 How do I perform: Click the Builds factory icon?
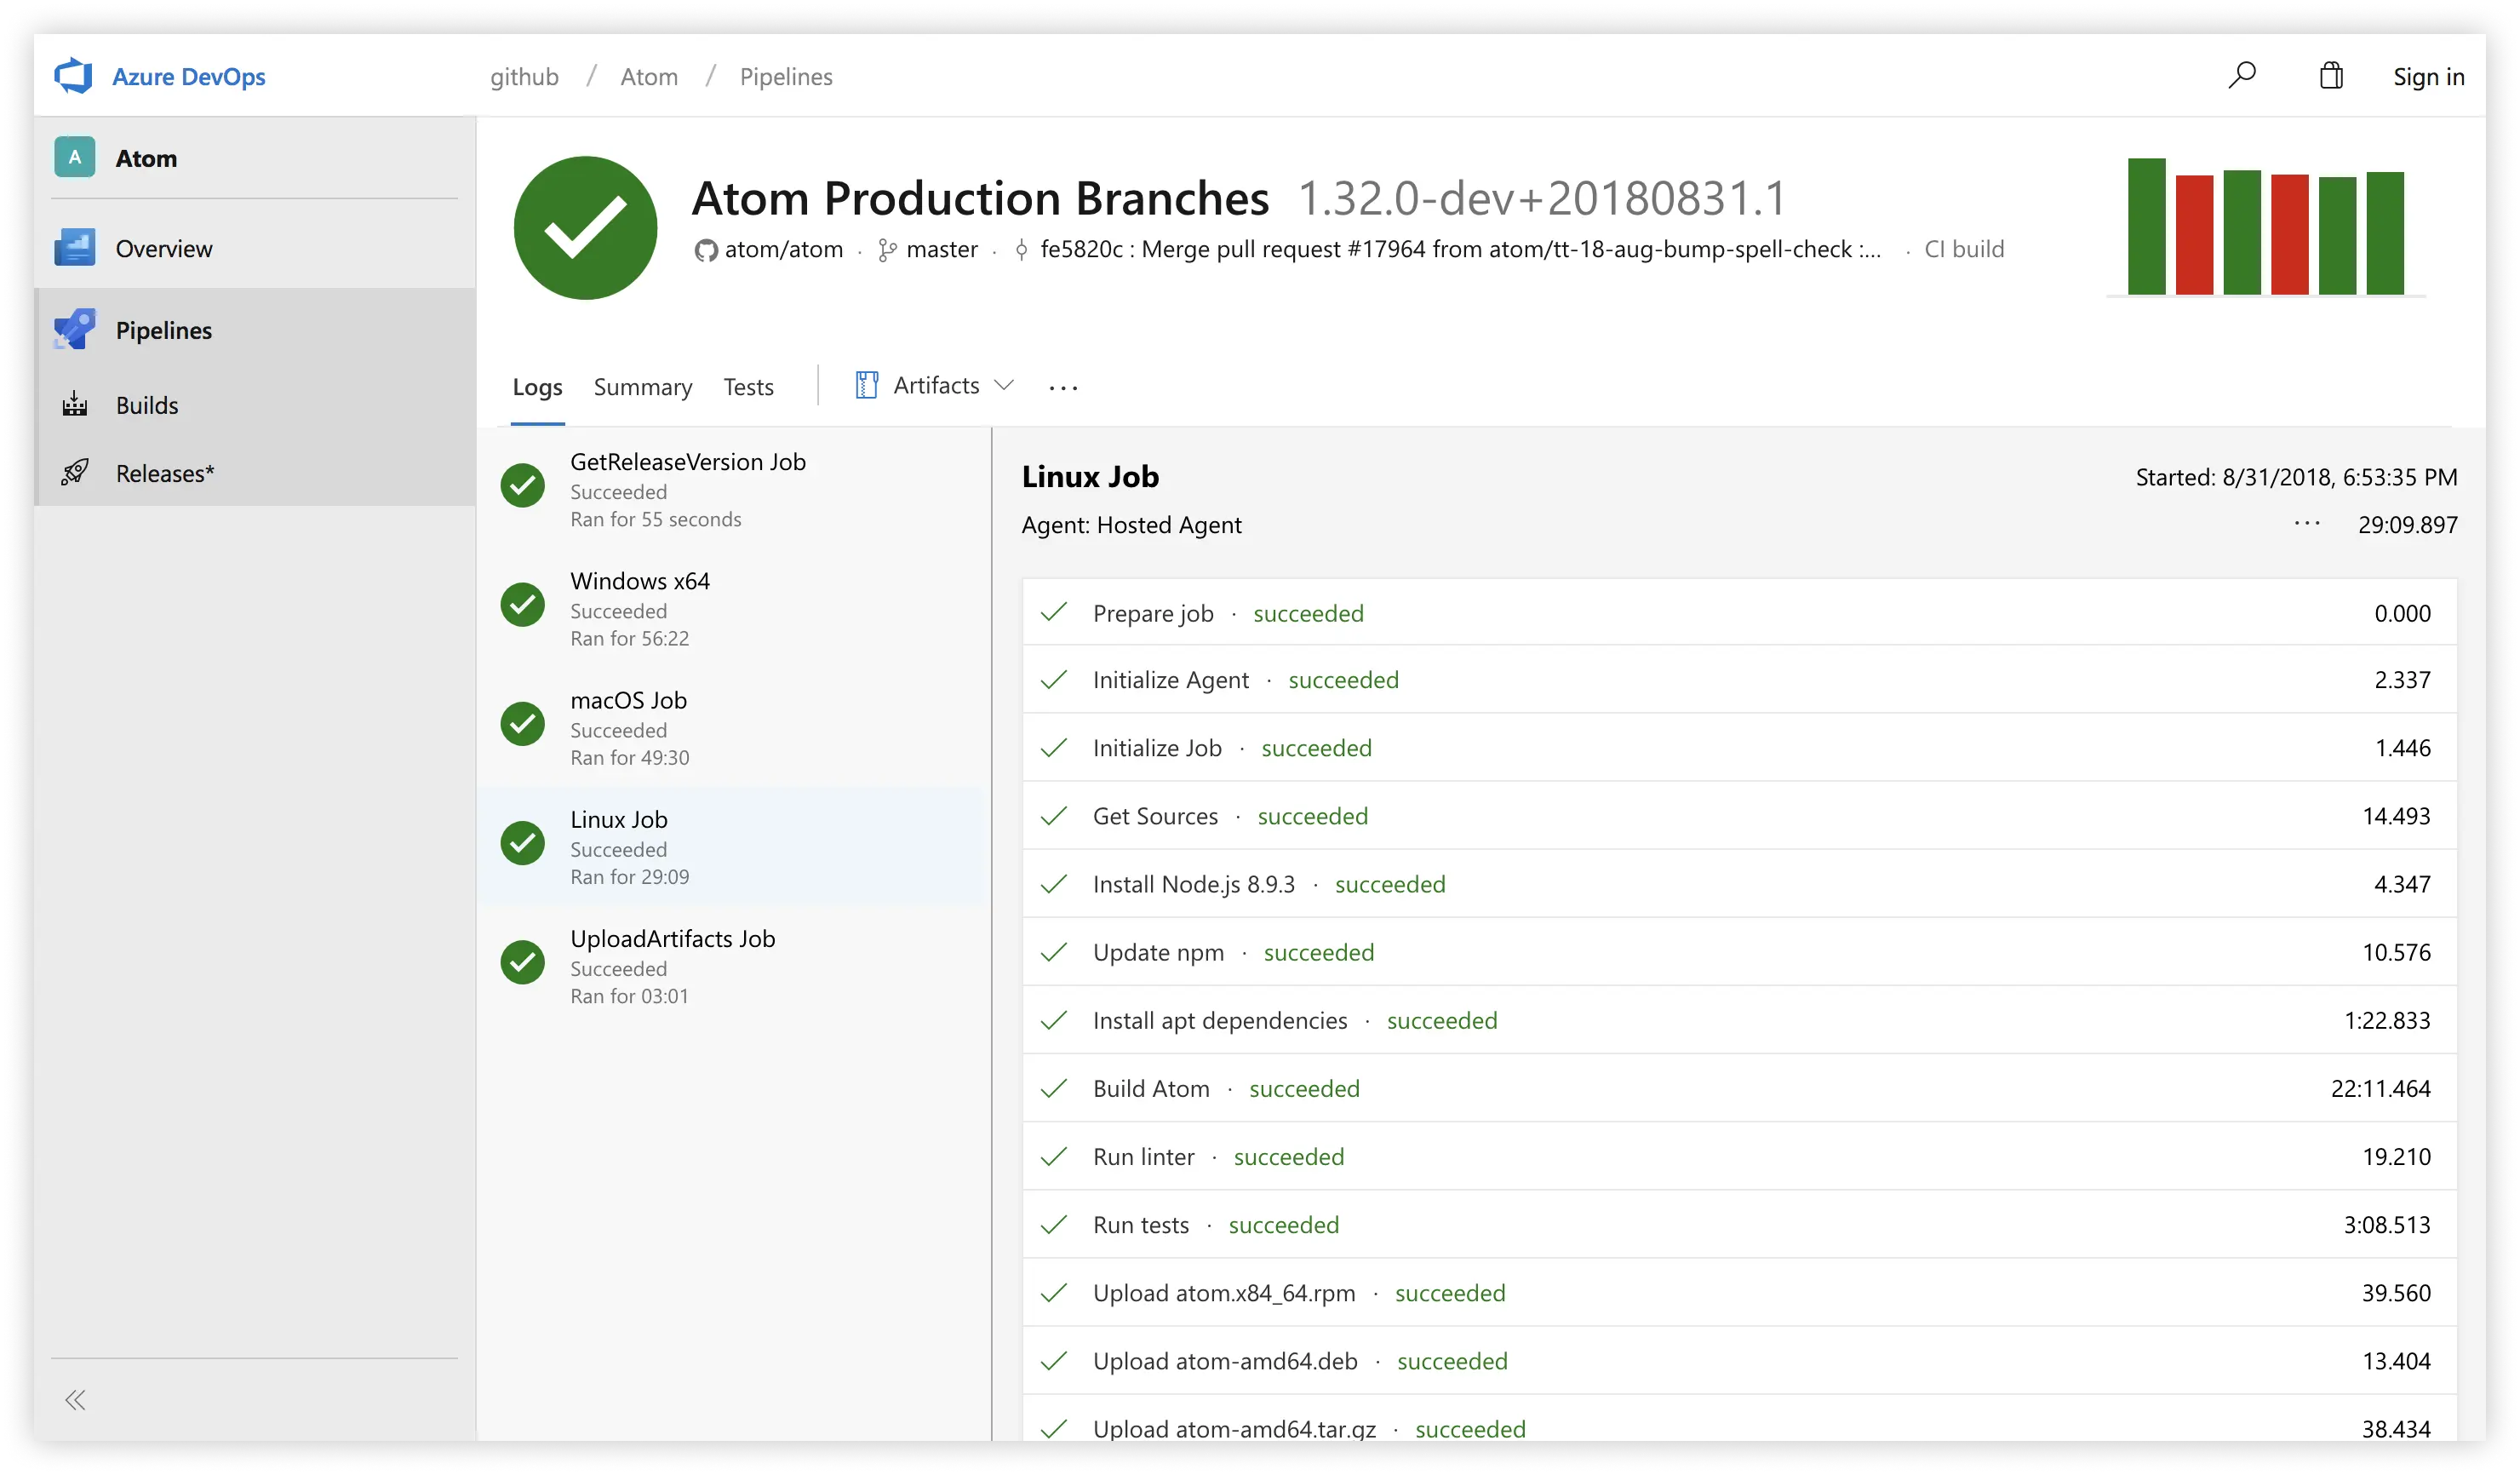tap(75, 405)
